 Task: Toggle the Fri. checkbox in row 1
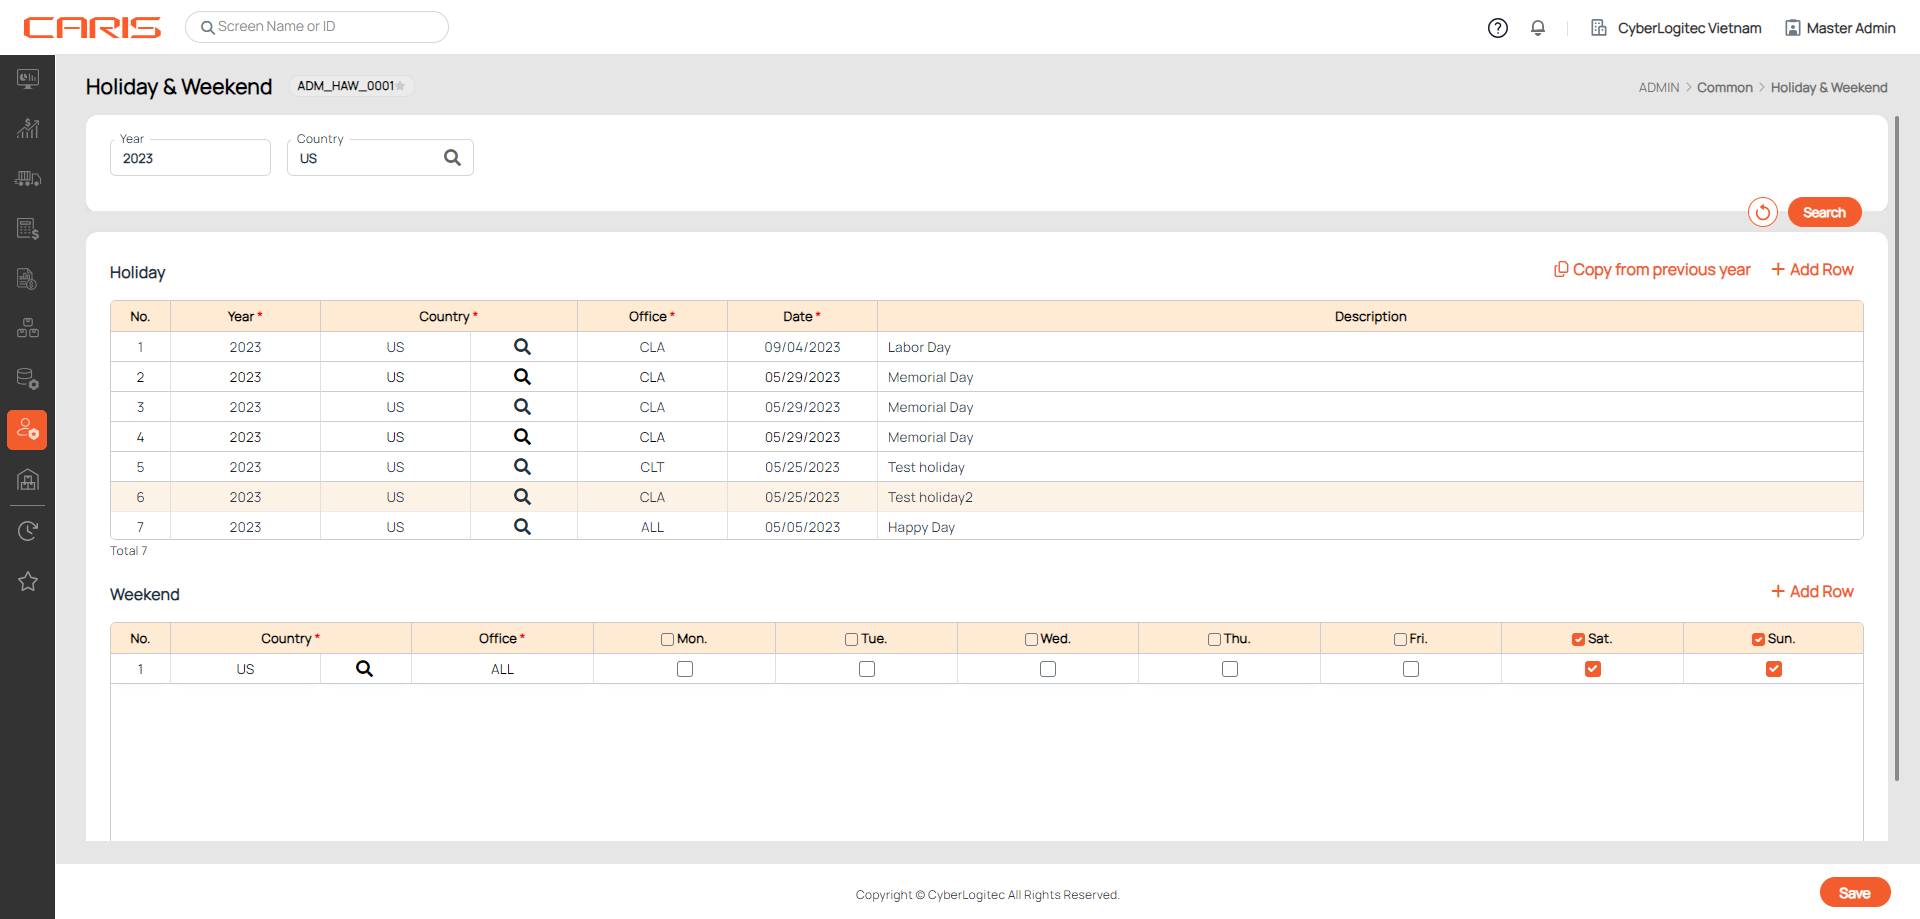point(1410,669)
